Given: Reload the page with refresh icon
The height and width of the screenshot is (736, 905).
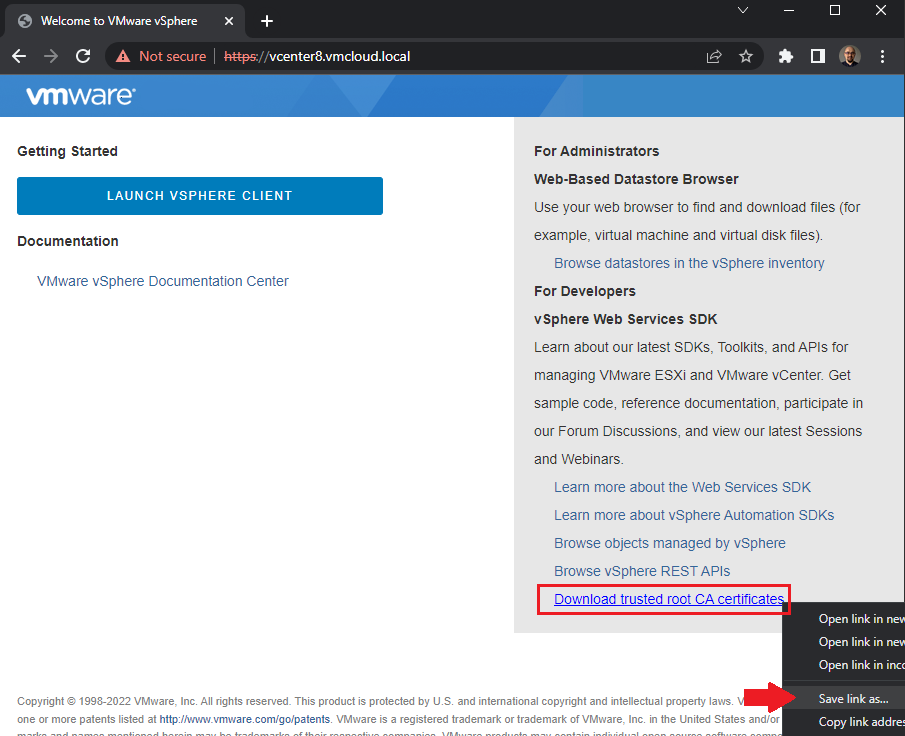Looking at the screenshot, I should [83, 57].
